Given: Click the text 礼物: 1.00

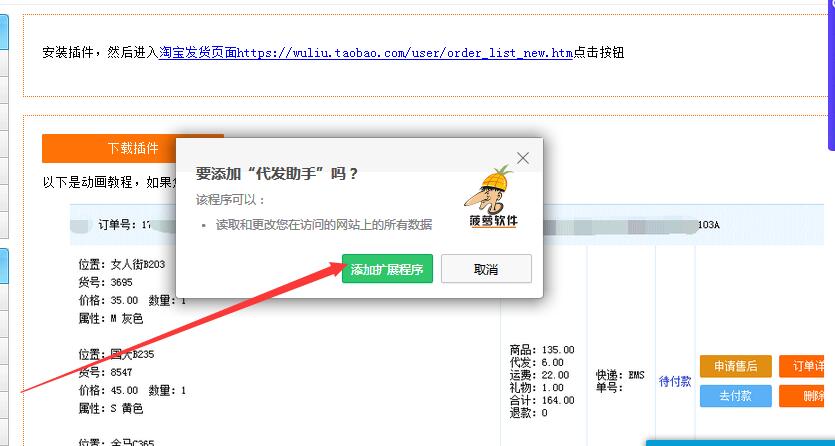Looking at the screenshot, I should tap(536, 387).
